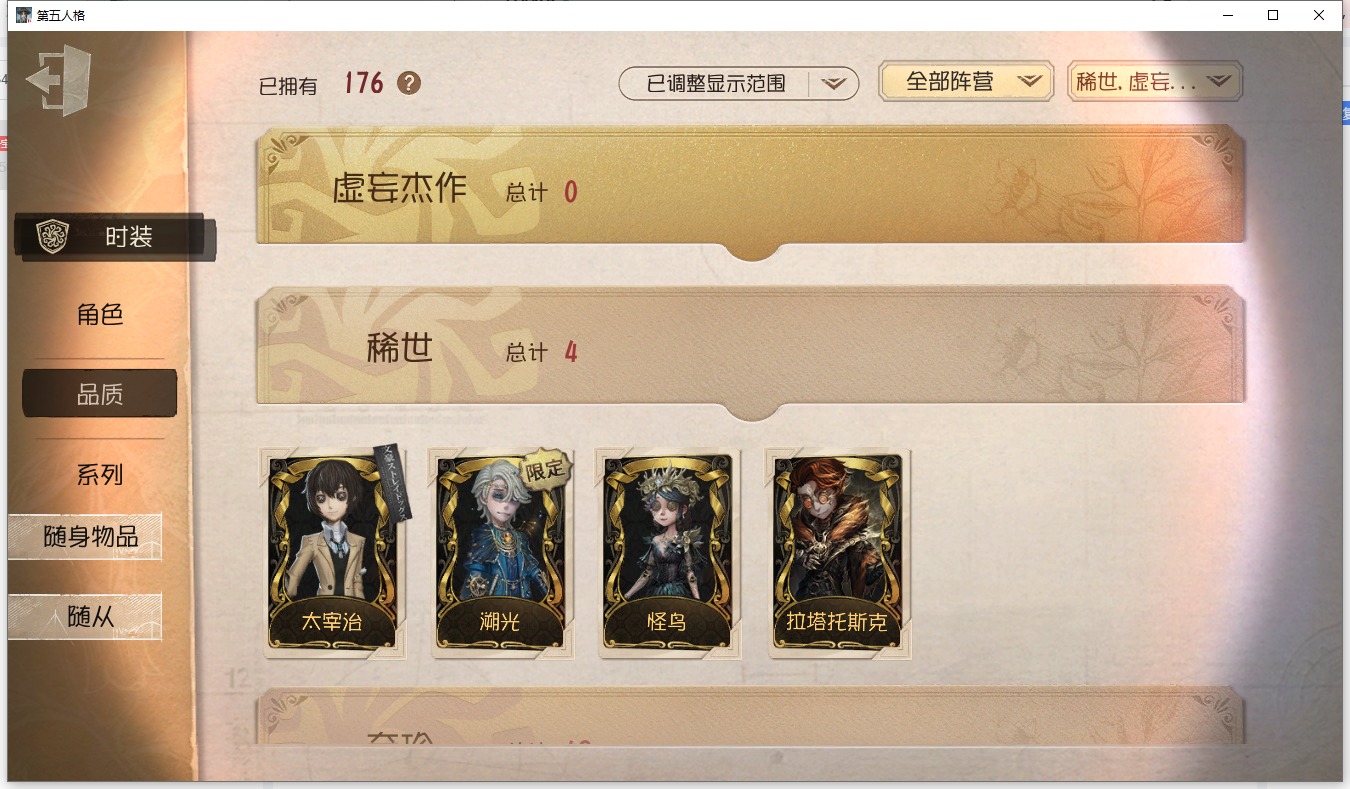Sort by 系列
Viewport: 1350px width, 789px height.
point(100,474)
